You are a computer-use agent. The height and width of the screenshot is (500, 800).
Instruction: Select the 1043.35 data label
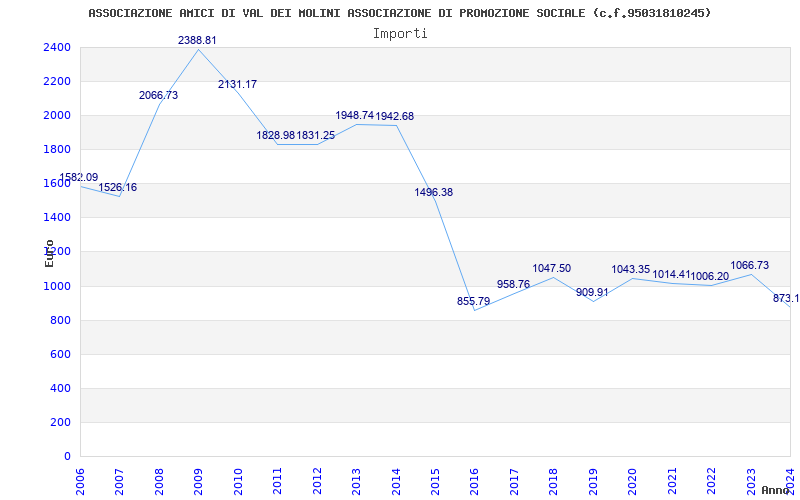631,269
